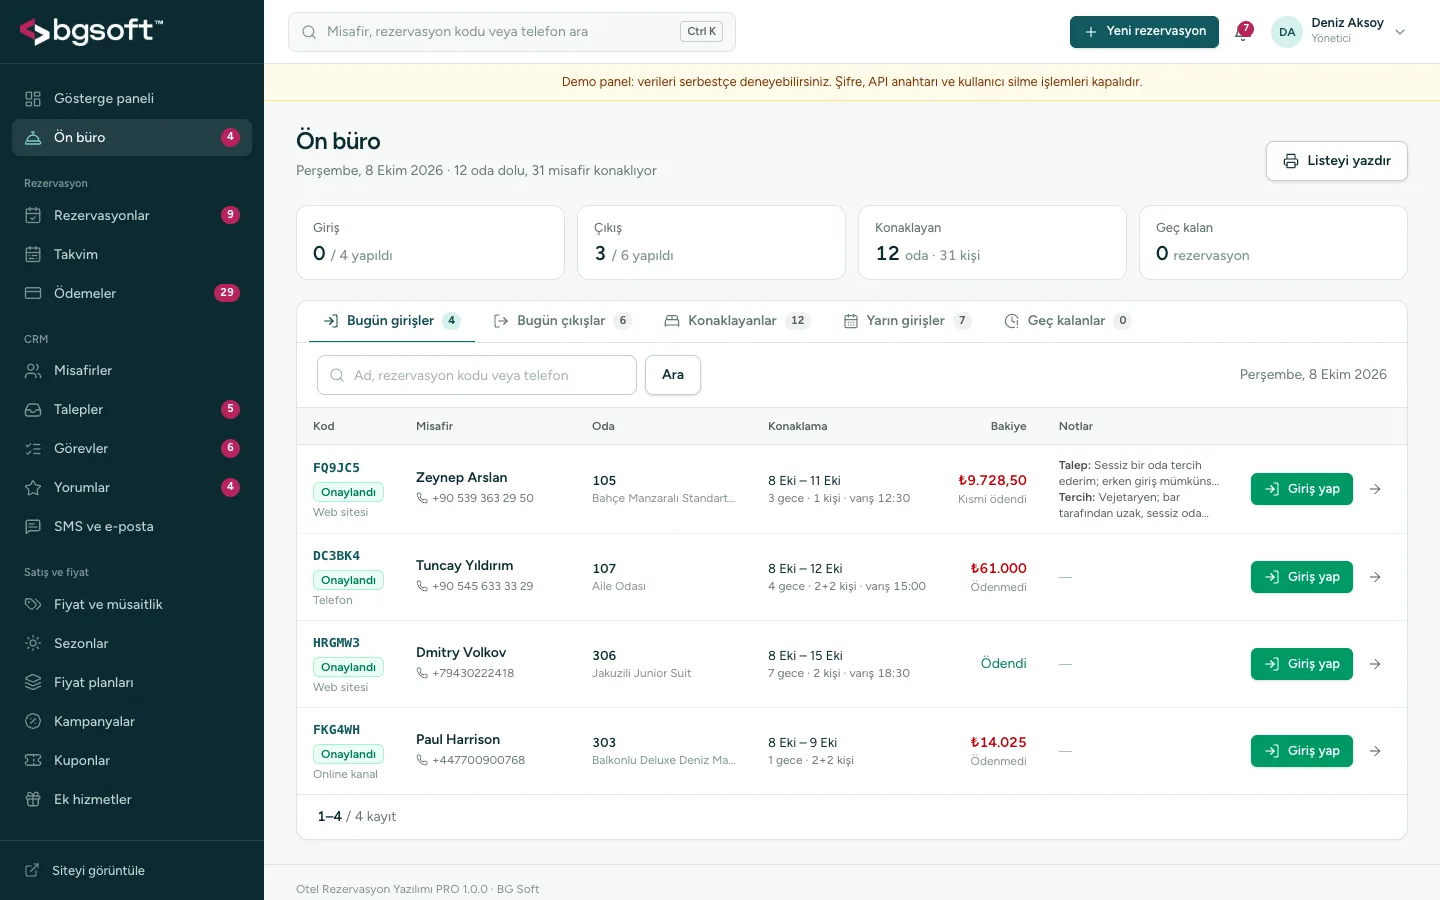Open Fiyat ve müsaitlik menu item
This screenshot has width=1440, height=900.
pos(132,605)
